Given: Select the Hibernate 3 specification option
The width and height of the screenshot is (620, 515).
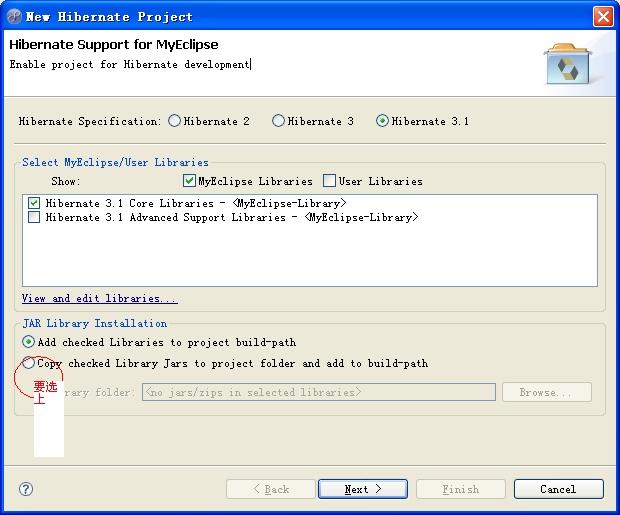Looking at the screenshot, I should coord(278,121).
